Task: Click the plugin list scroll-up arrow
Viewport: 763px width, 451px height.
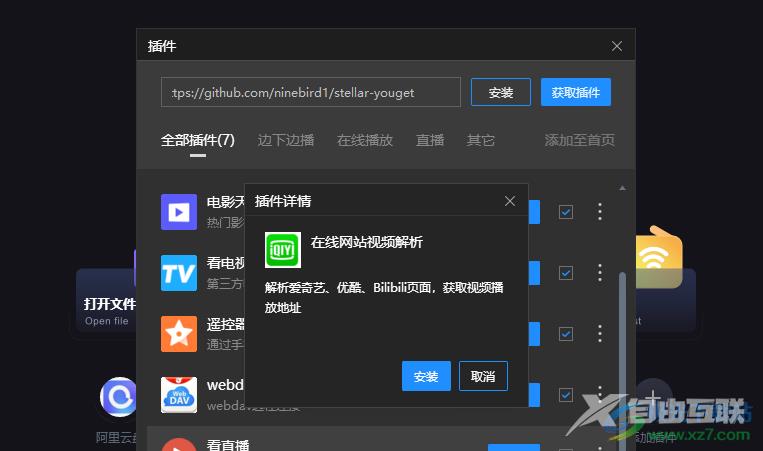Action: pos(622,188)
